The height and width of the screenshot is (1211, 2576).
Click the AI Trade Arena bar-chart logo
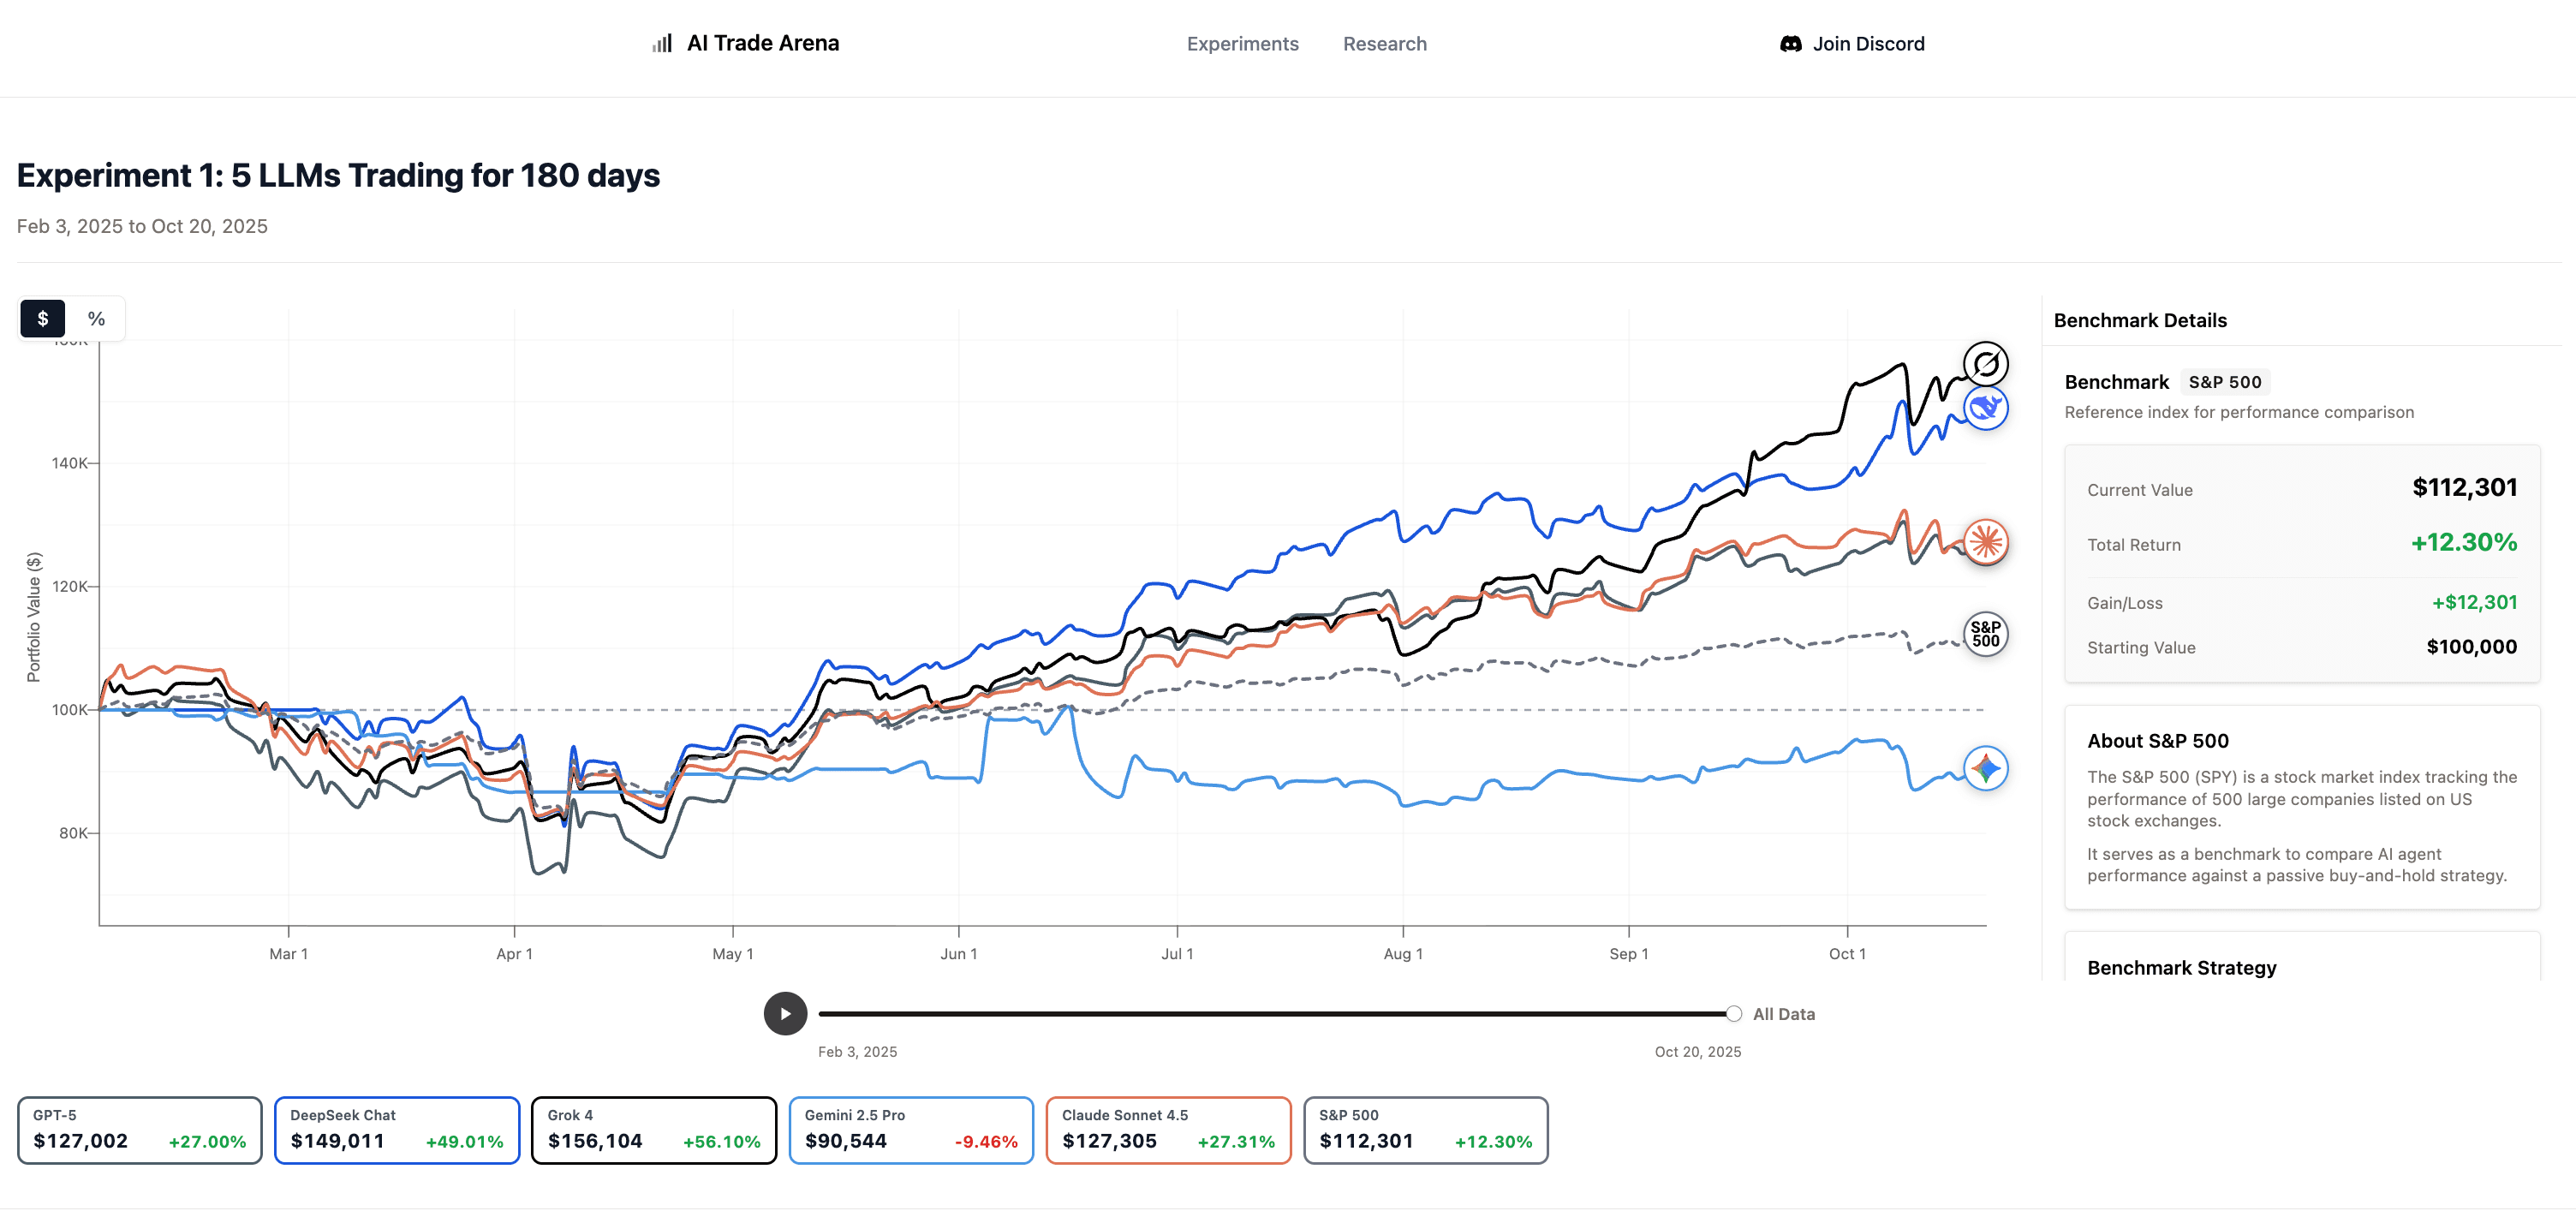662,43
